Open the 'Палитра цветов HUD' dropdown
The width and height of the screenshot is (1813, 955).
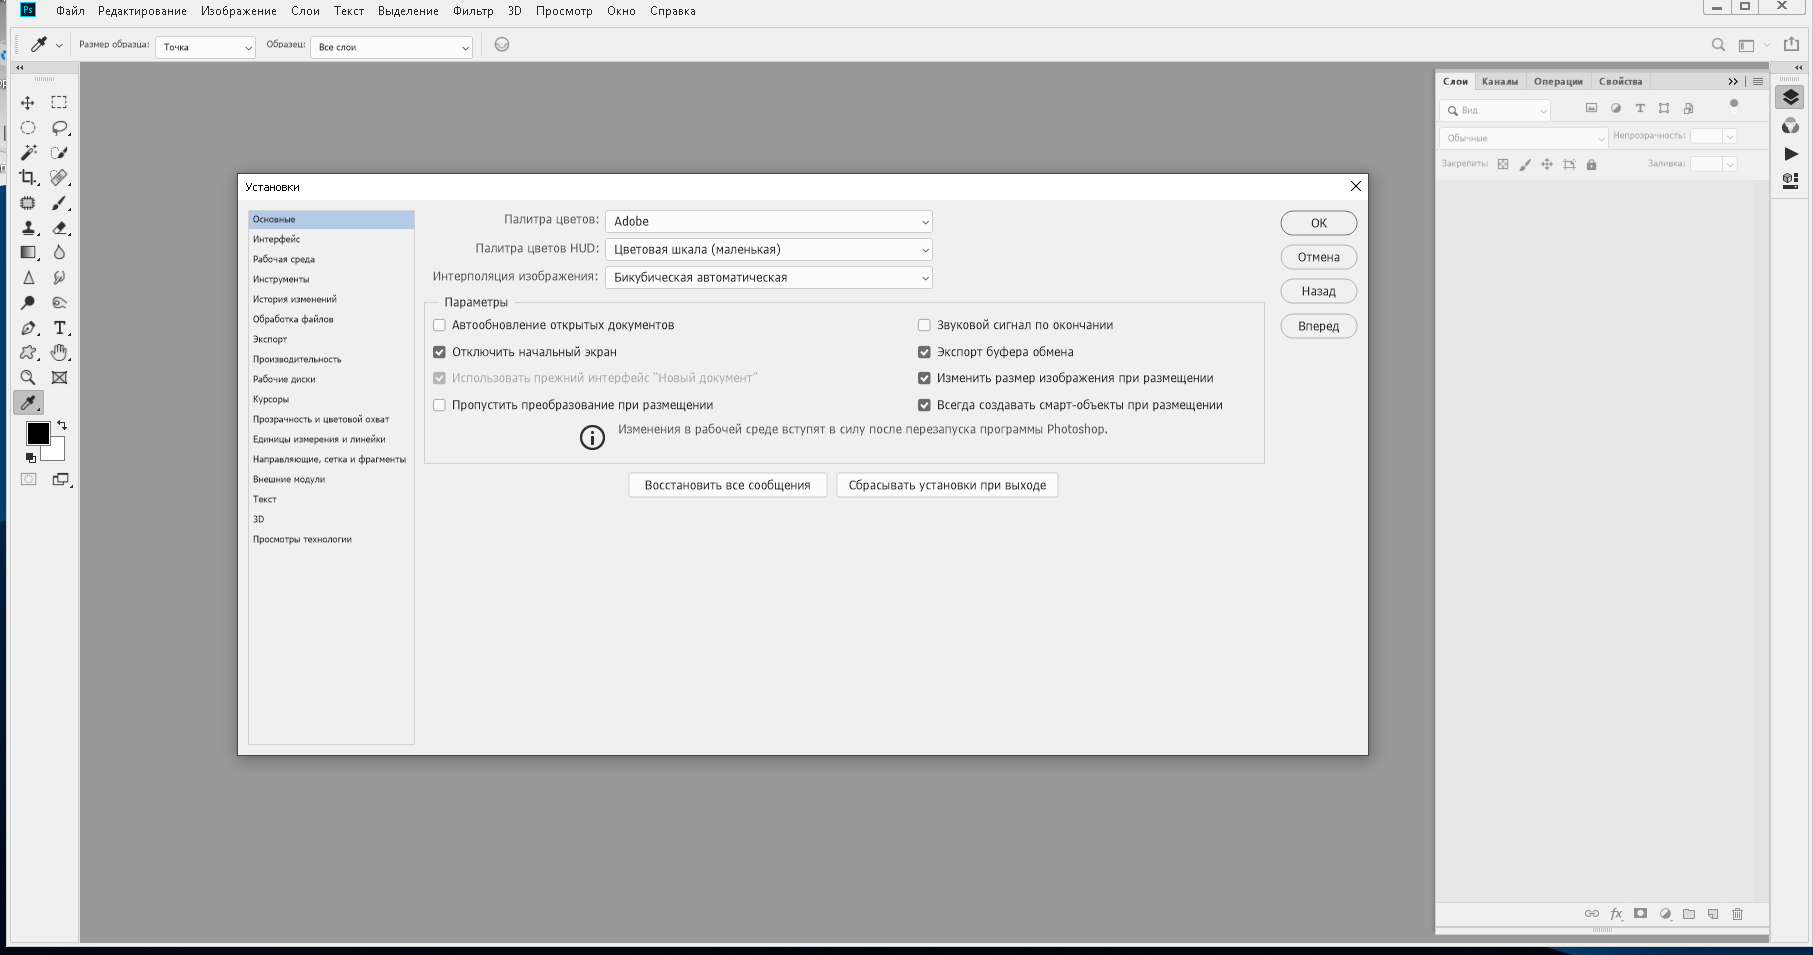pos(769,249)
